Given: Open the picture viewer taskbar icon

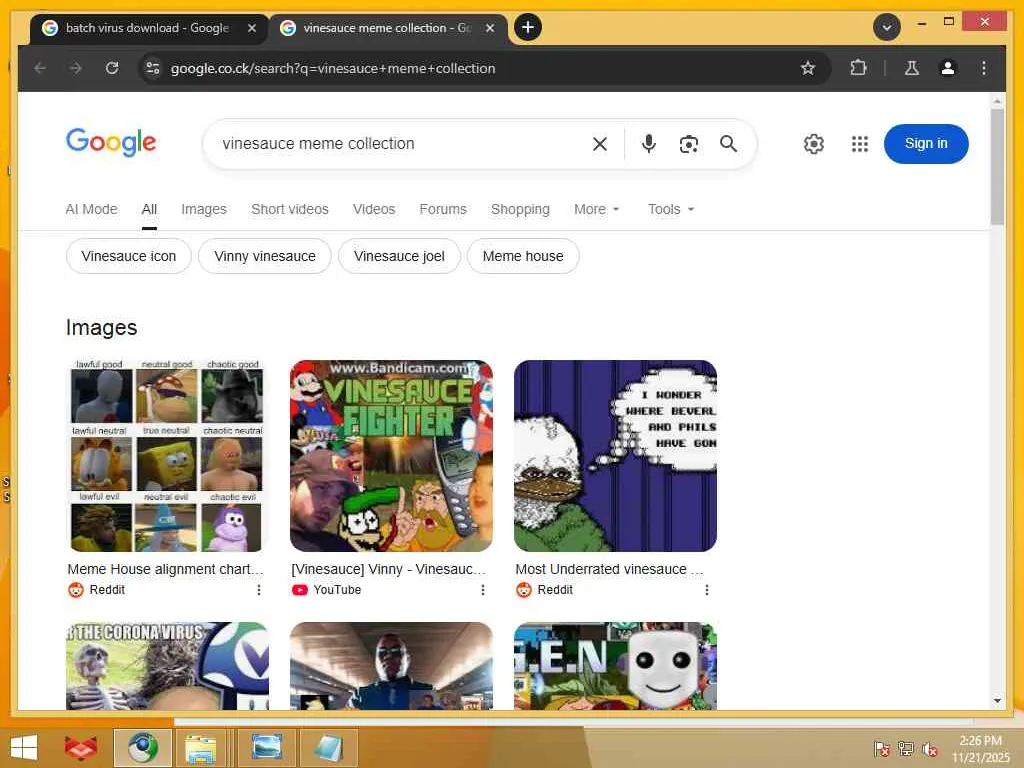Looking at the screenshot, I should click(267, 747).
